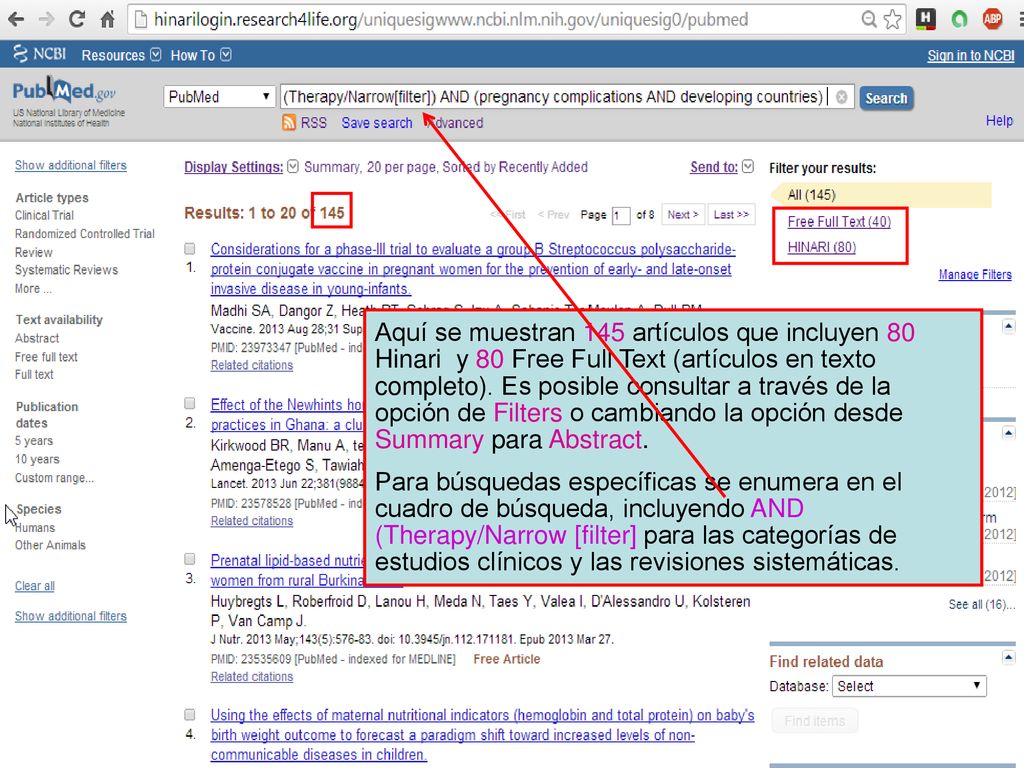Open the Find related data Database select
Viewport: 1024px width, 768px height.
(908, 686)
